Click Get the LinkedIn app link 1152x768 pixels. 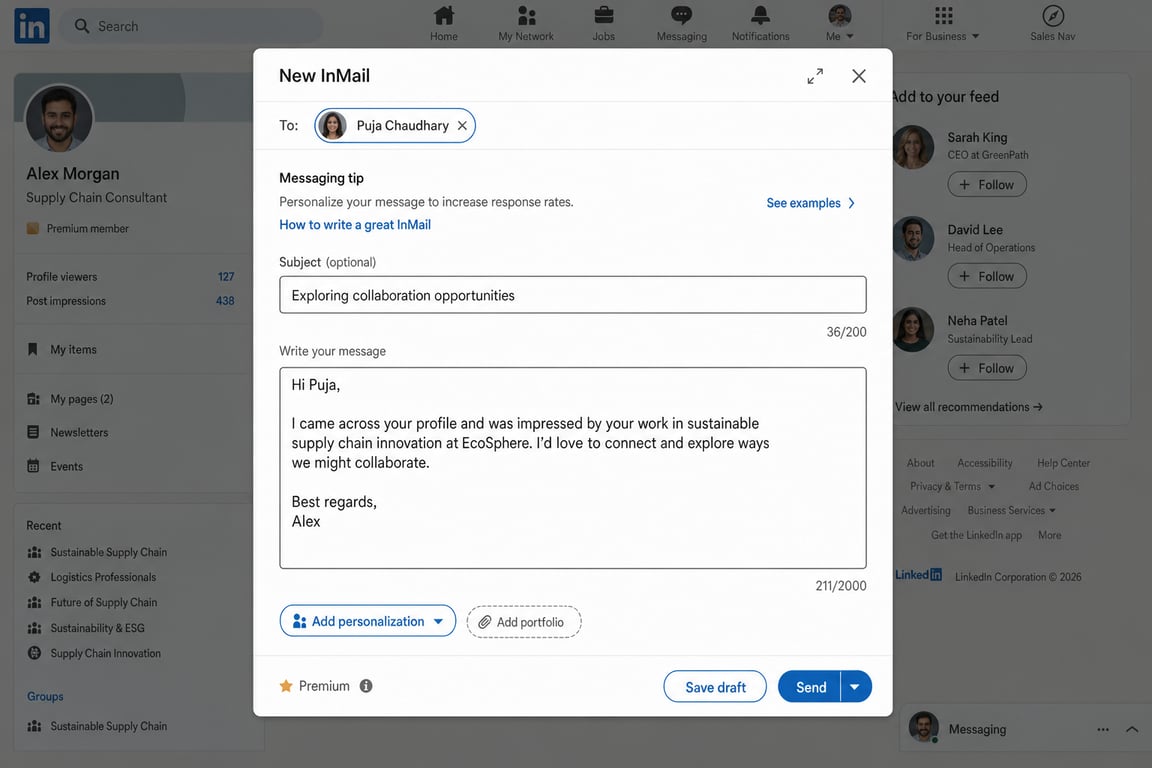(976, 535)
